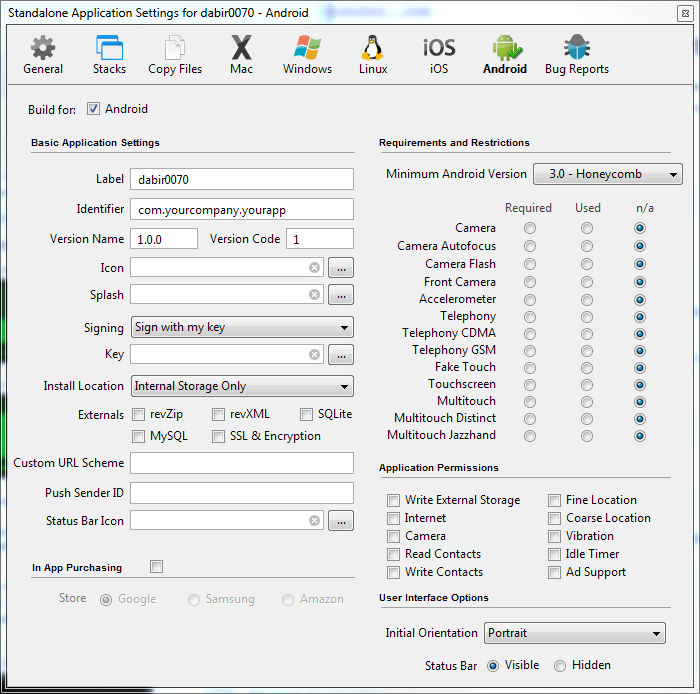Image resolution: width=700 pixels, height=694 pixels.
Task: Select the Mac build settings icon
Action: (x=241, y=56)
